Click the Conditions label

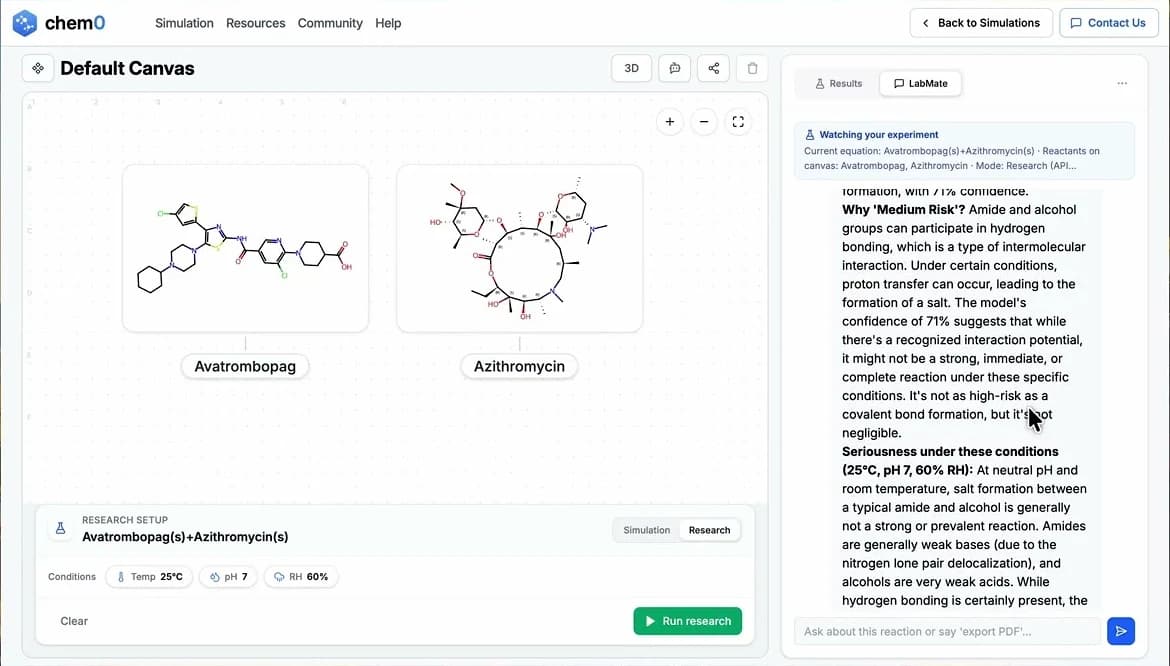(72, 577)
